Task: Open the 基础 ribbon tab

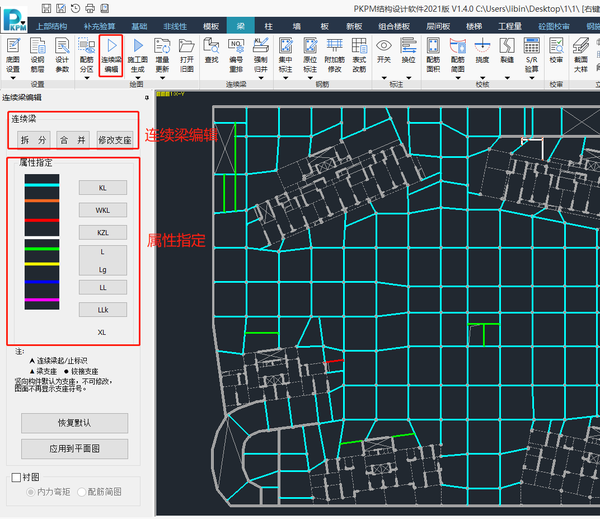Action: (x=140, y=24)
